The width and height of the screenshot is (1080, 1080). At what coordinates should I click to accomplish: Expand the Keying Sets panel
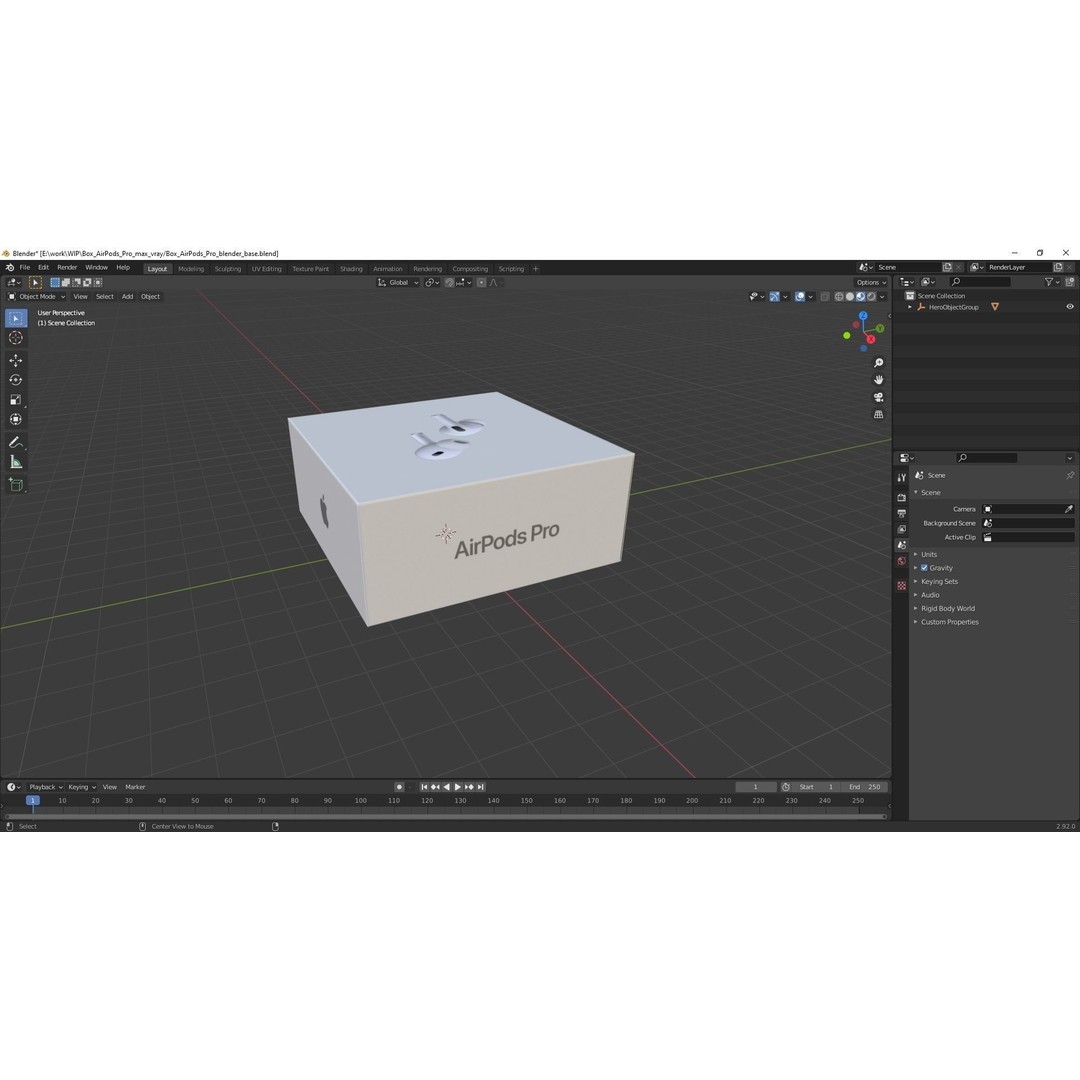pos(939,582)
